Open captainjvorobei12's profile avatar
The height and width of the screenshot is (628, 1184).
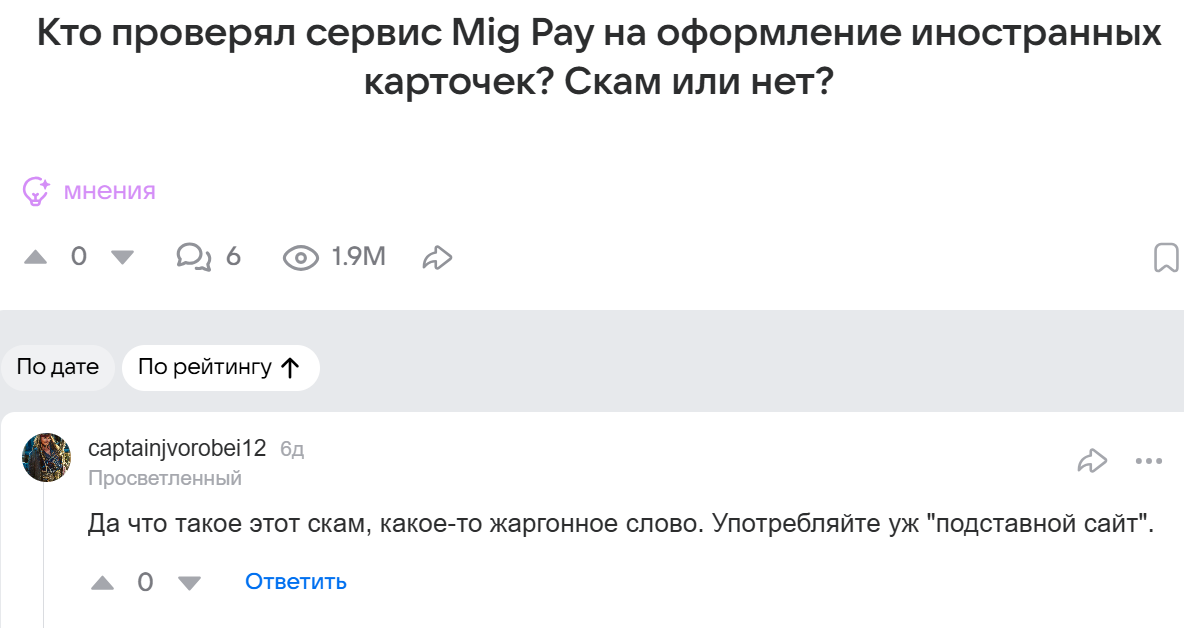pos(46,457)
